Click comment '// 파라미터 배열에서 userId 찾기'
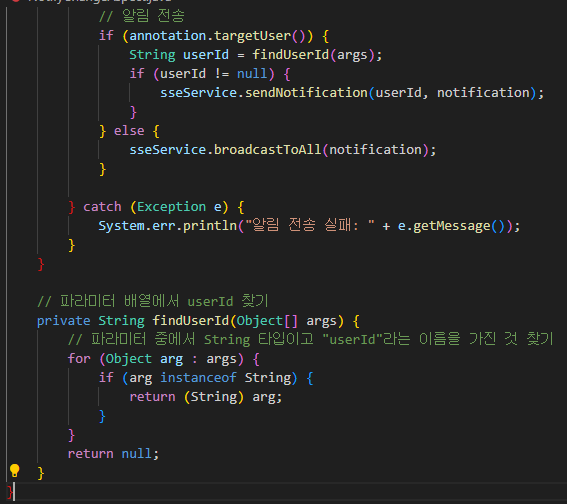 [x=153, y=301]
